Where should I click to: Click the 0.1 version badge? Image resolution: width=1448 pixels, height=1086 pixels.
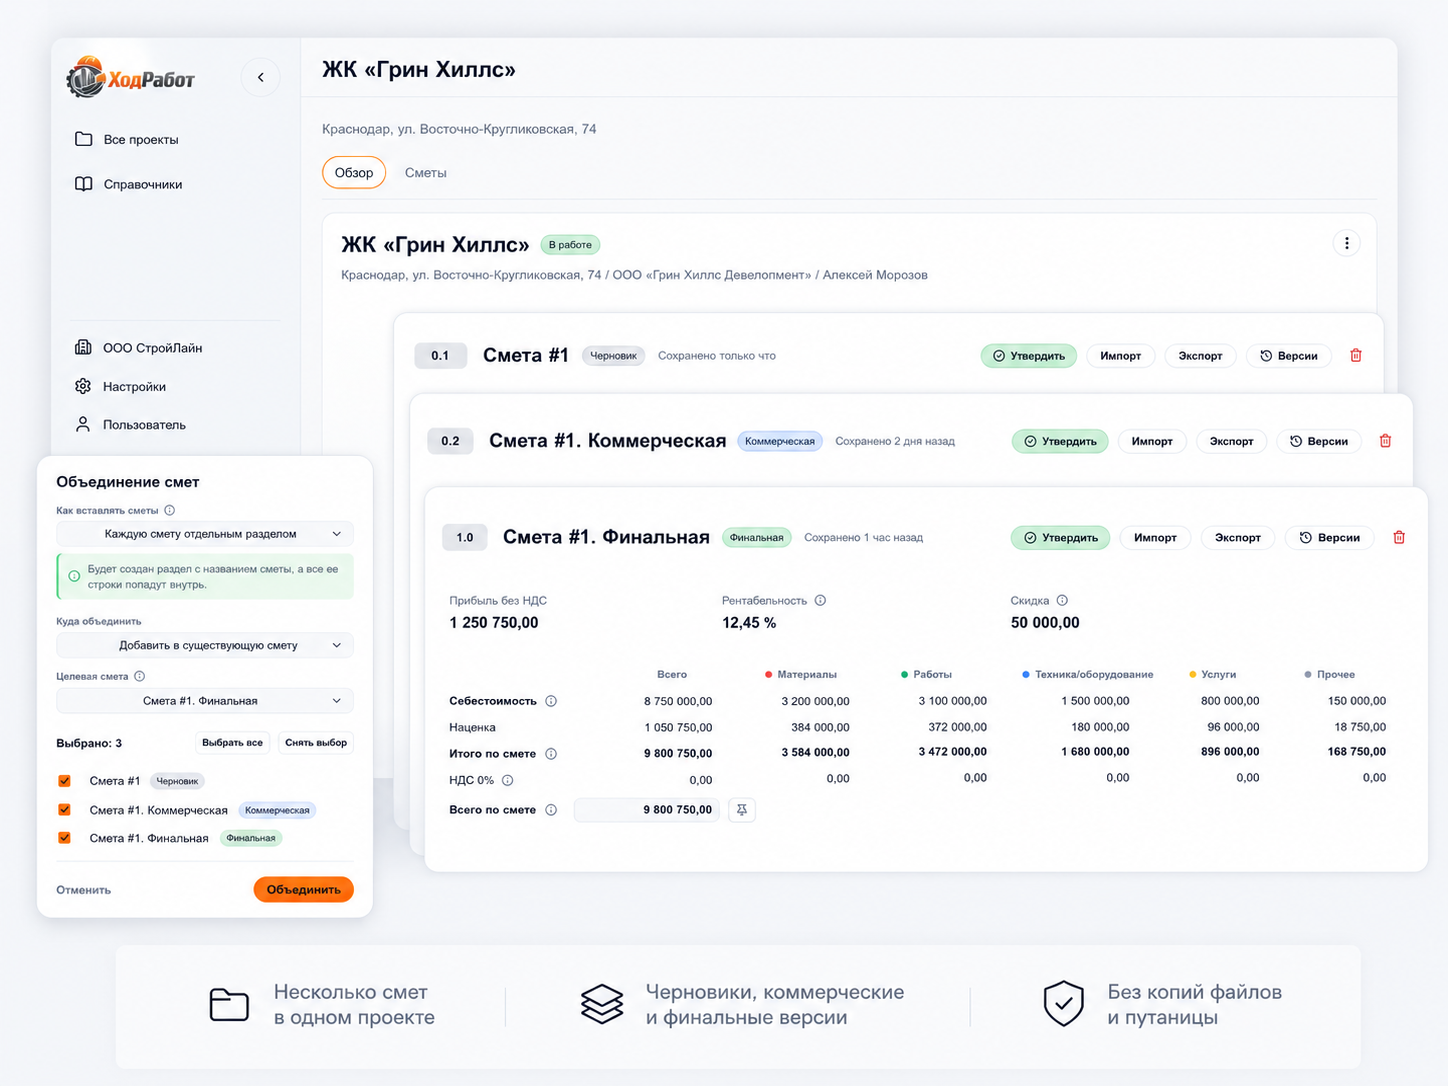[440, 356]
